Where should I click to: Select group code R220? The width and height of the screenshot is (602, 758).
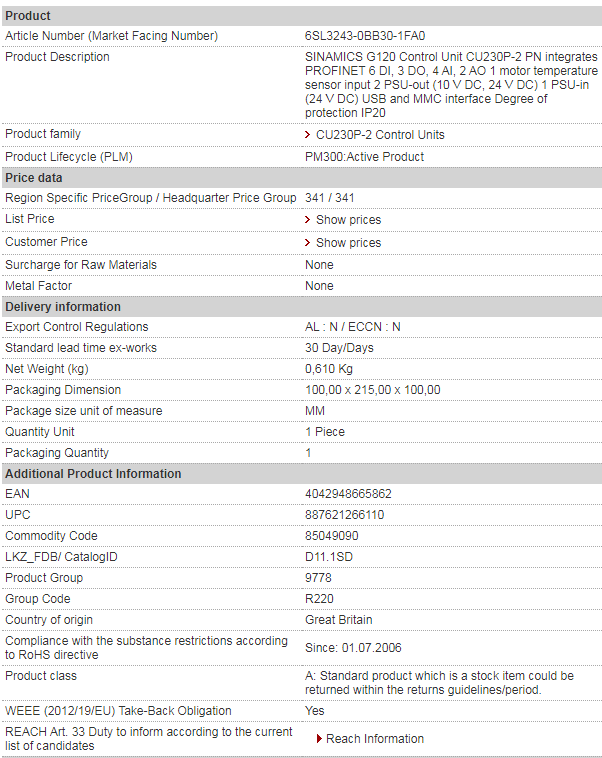click(x=319, y=598)
